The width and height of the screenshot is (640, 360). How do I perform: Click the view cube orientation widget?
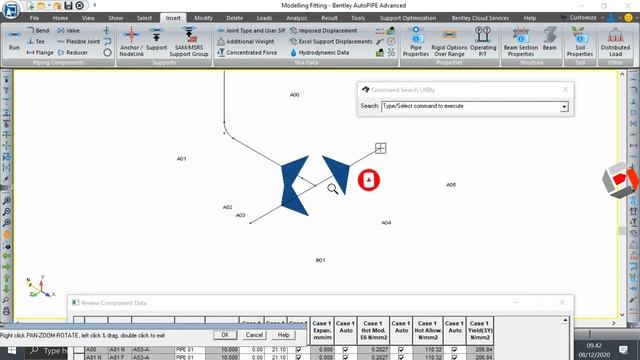click(x=620, y=180)
